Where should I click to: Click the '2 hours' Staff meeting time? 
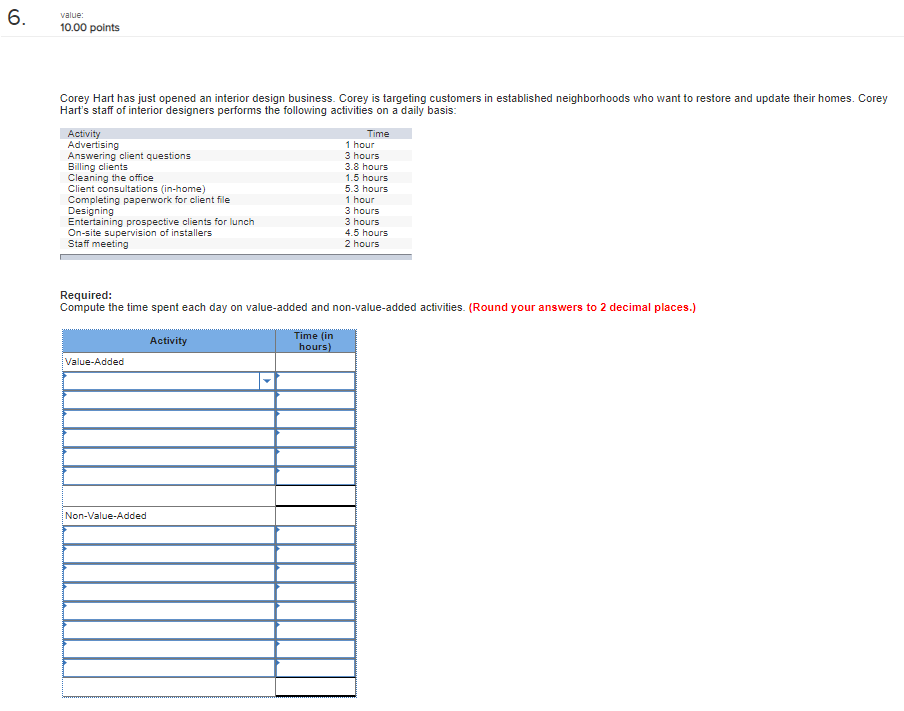[362, 243]
